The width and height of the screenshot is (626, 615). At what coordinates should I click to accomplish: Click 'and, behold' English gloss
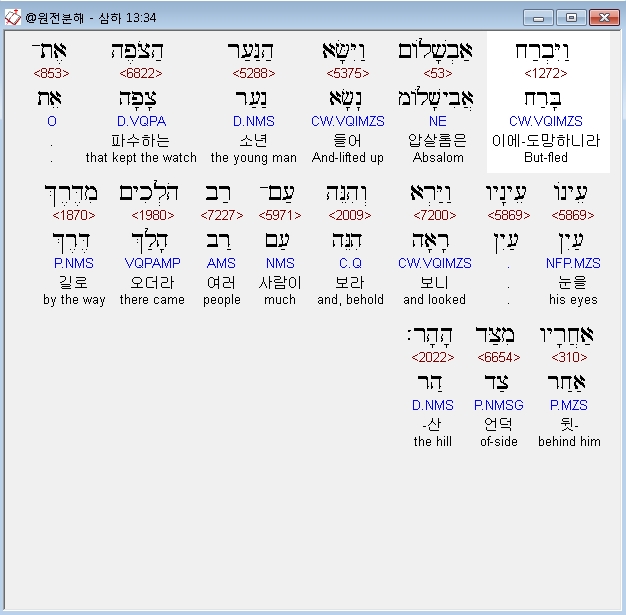click(350, 300)
